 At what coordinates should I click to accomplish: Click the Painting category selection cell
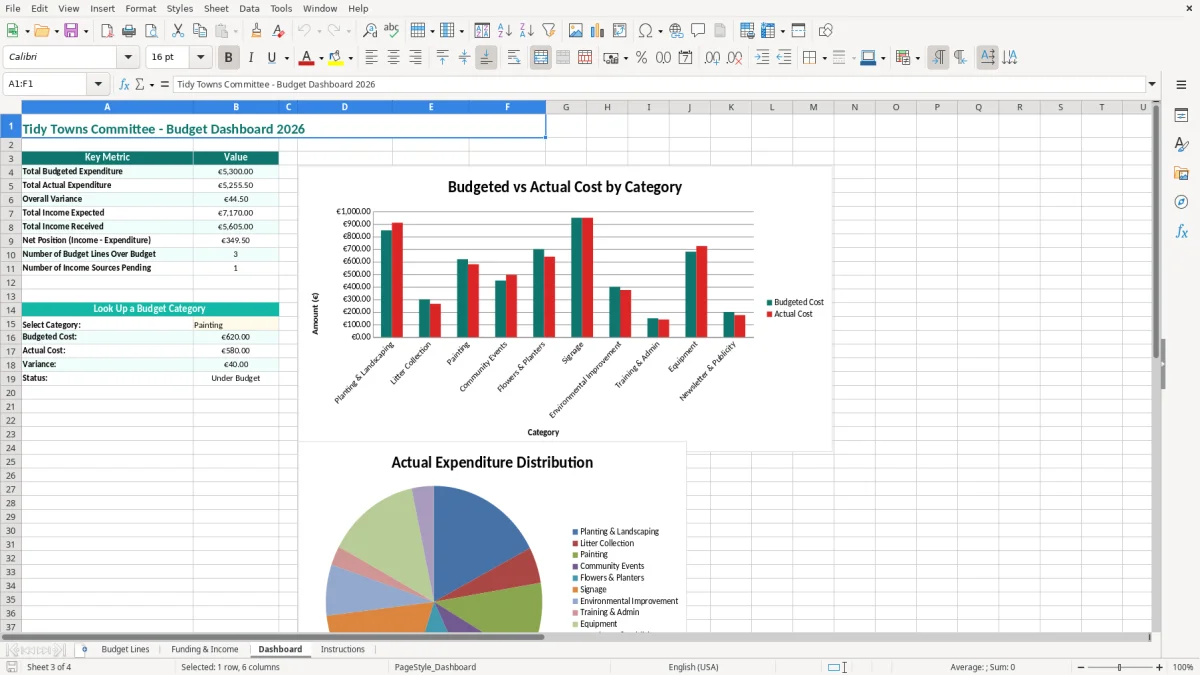point(236,324)
